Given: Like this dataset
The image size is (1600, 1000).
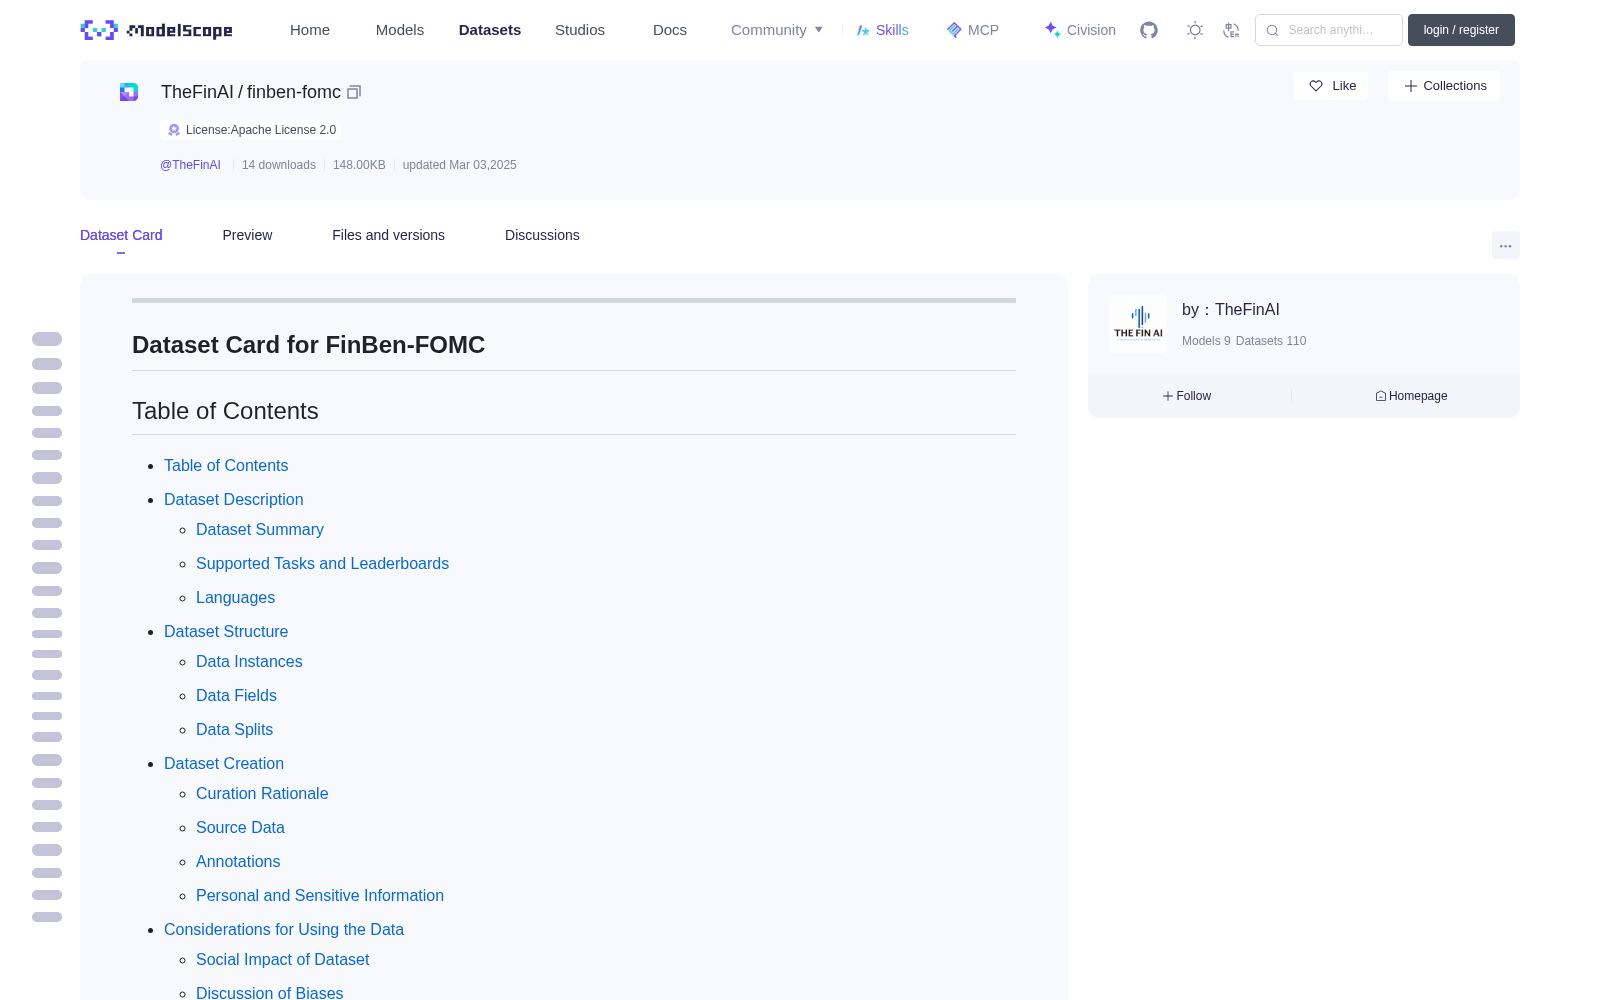Looking at the screenshot, I should pyautogui.click(x=1331, y=86).
